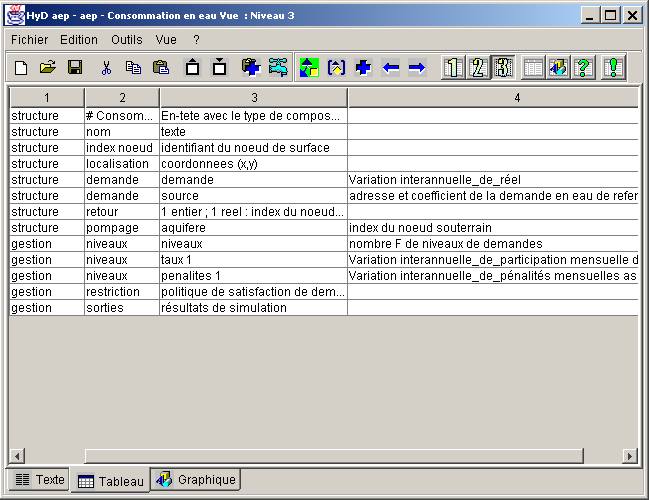Select the 'pompage' cell
649x500 pixels.
pyautogui.click(x=122, y=228)
